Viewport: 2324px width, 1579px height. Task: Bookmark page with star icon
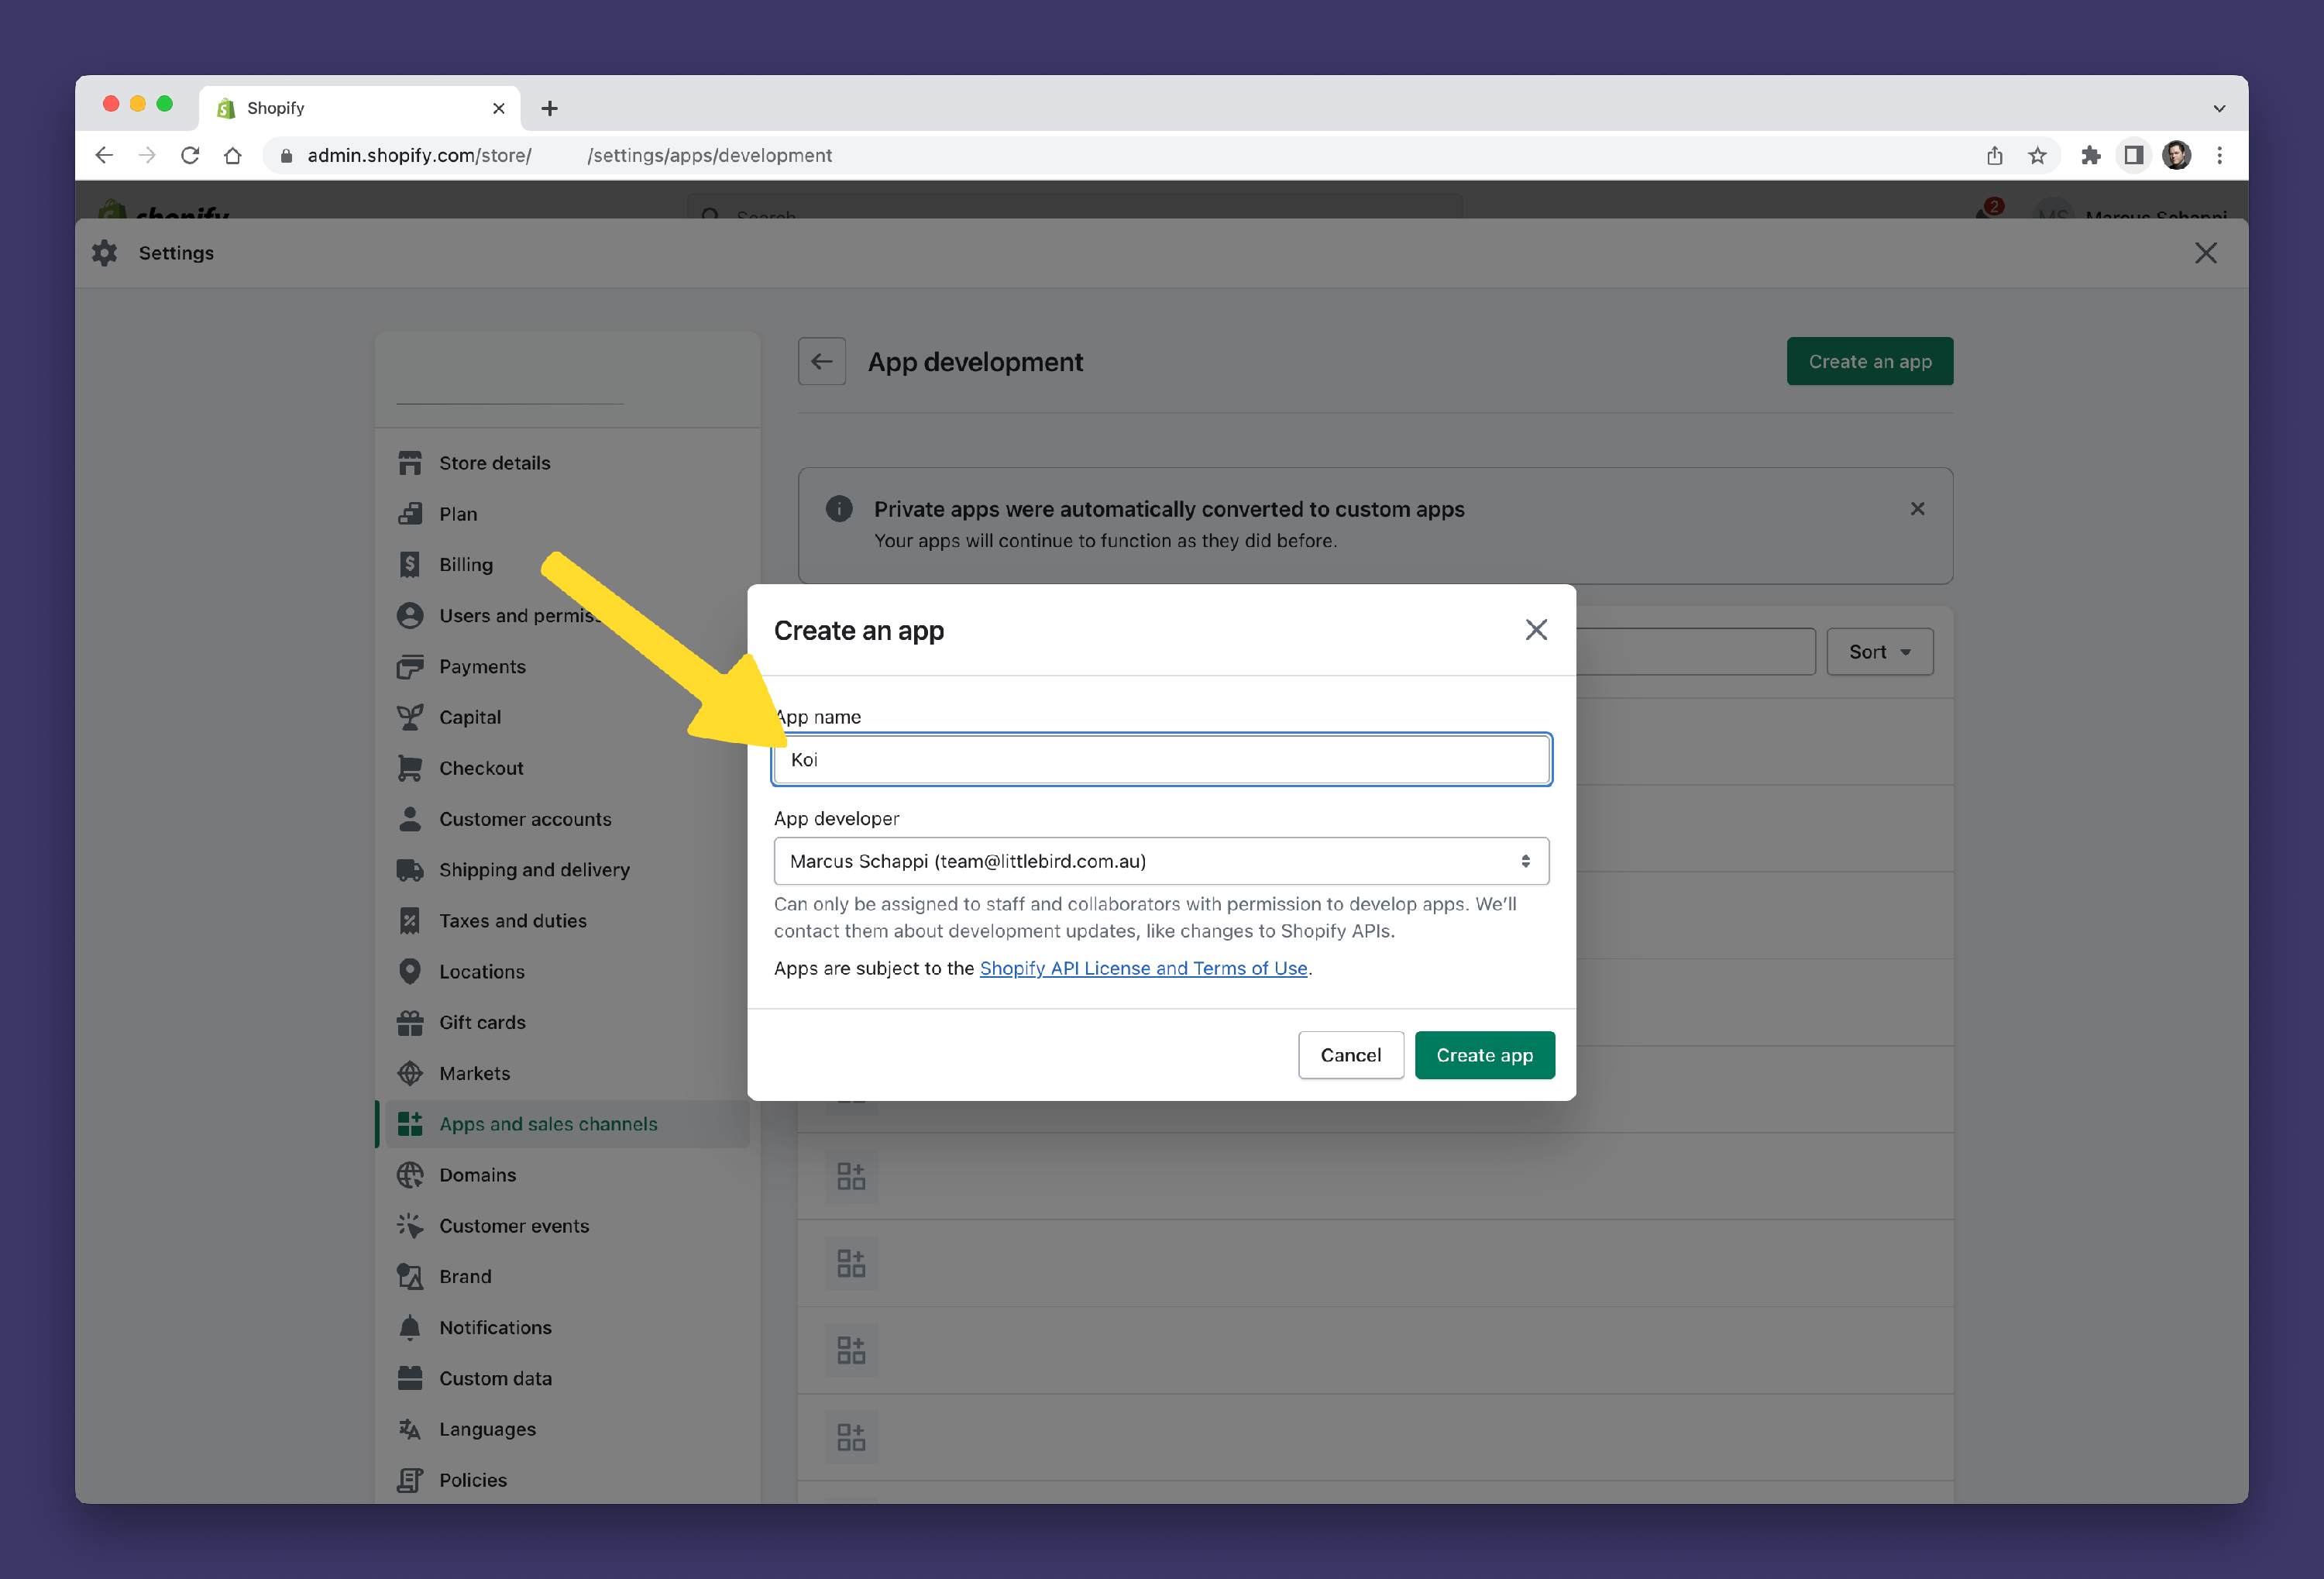pos(2037,155)
